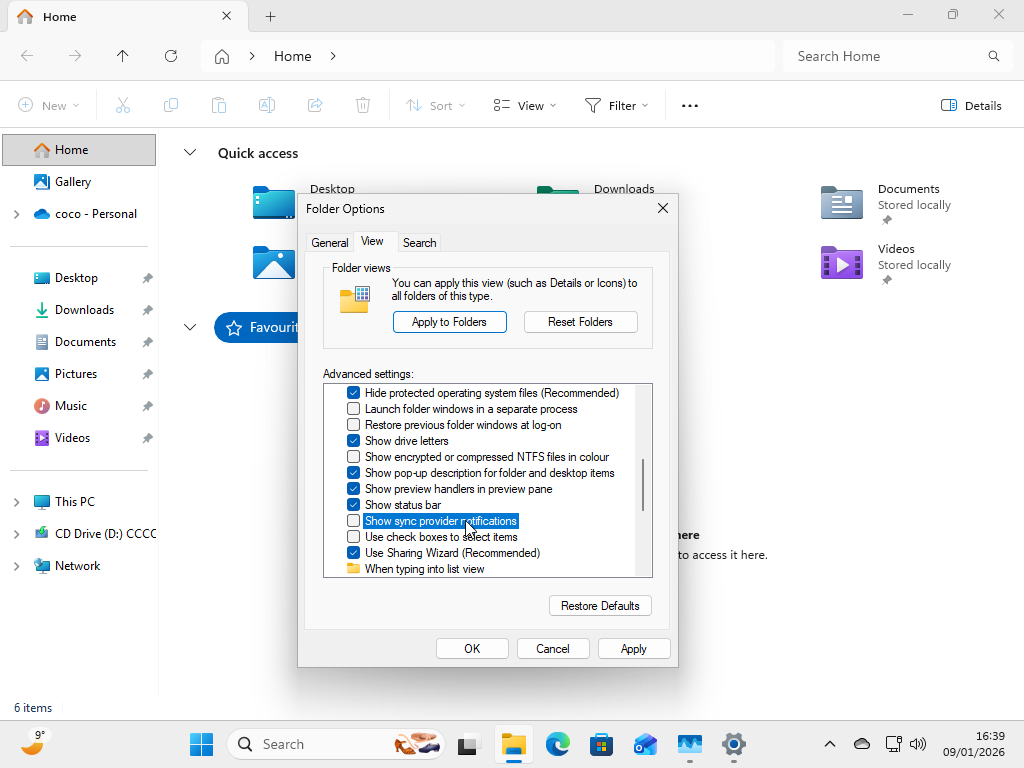This screenshot has height=768, width=1024.
Task: Switch to the General tab in Folder Options
Action: [330, 242]
